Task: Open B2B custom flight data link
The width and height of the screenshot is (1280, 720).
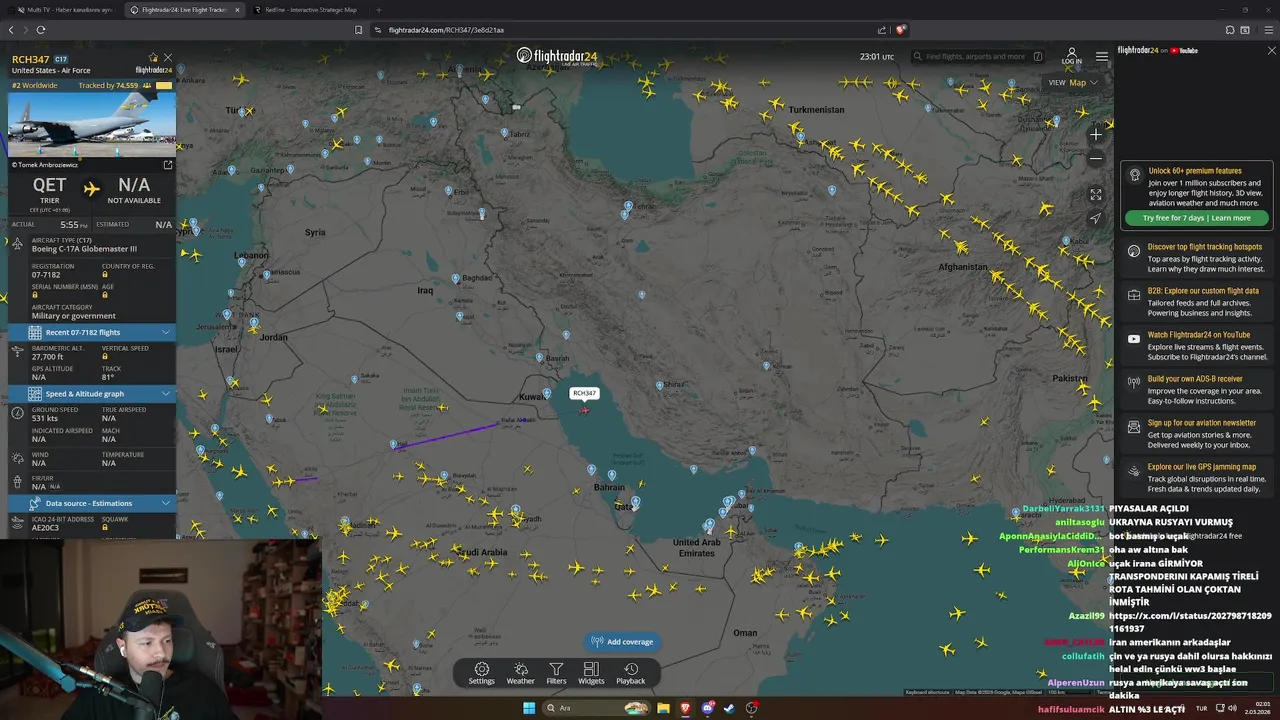Action: [x=1196, y=301]
